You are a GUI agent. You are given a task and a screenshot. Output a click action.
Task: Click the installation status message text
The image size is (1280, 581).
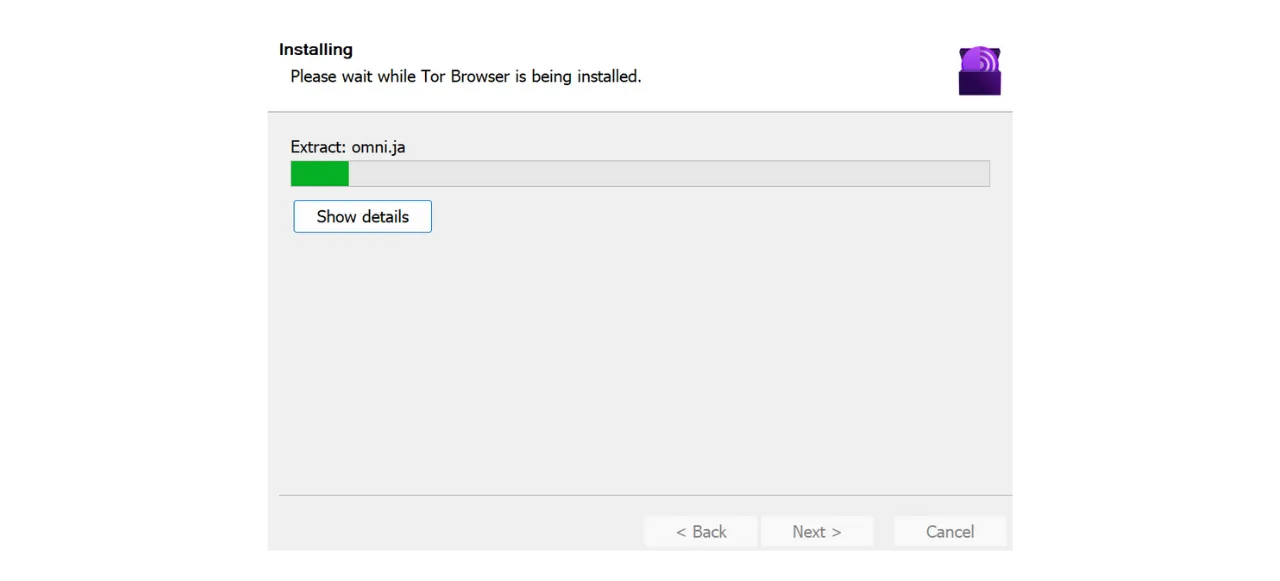[x=465, y=76]
